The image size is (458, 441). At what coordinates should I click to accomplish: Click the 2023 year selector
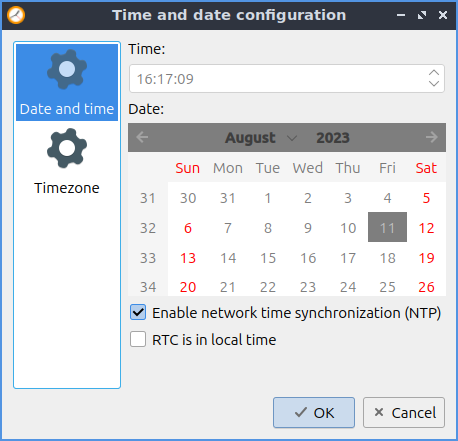(x=333, y=138)
